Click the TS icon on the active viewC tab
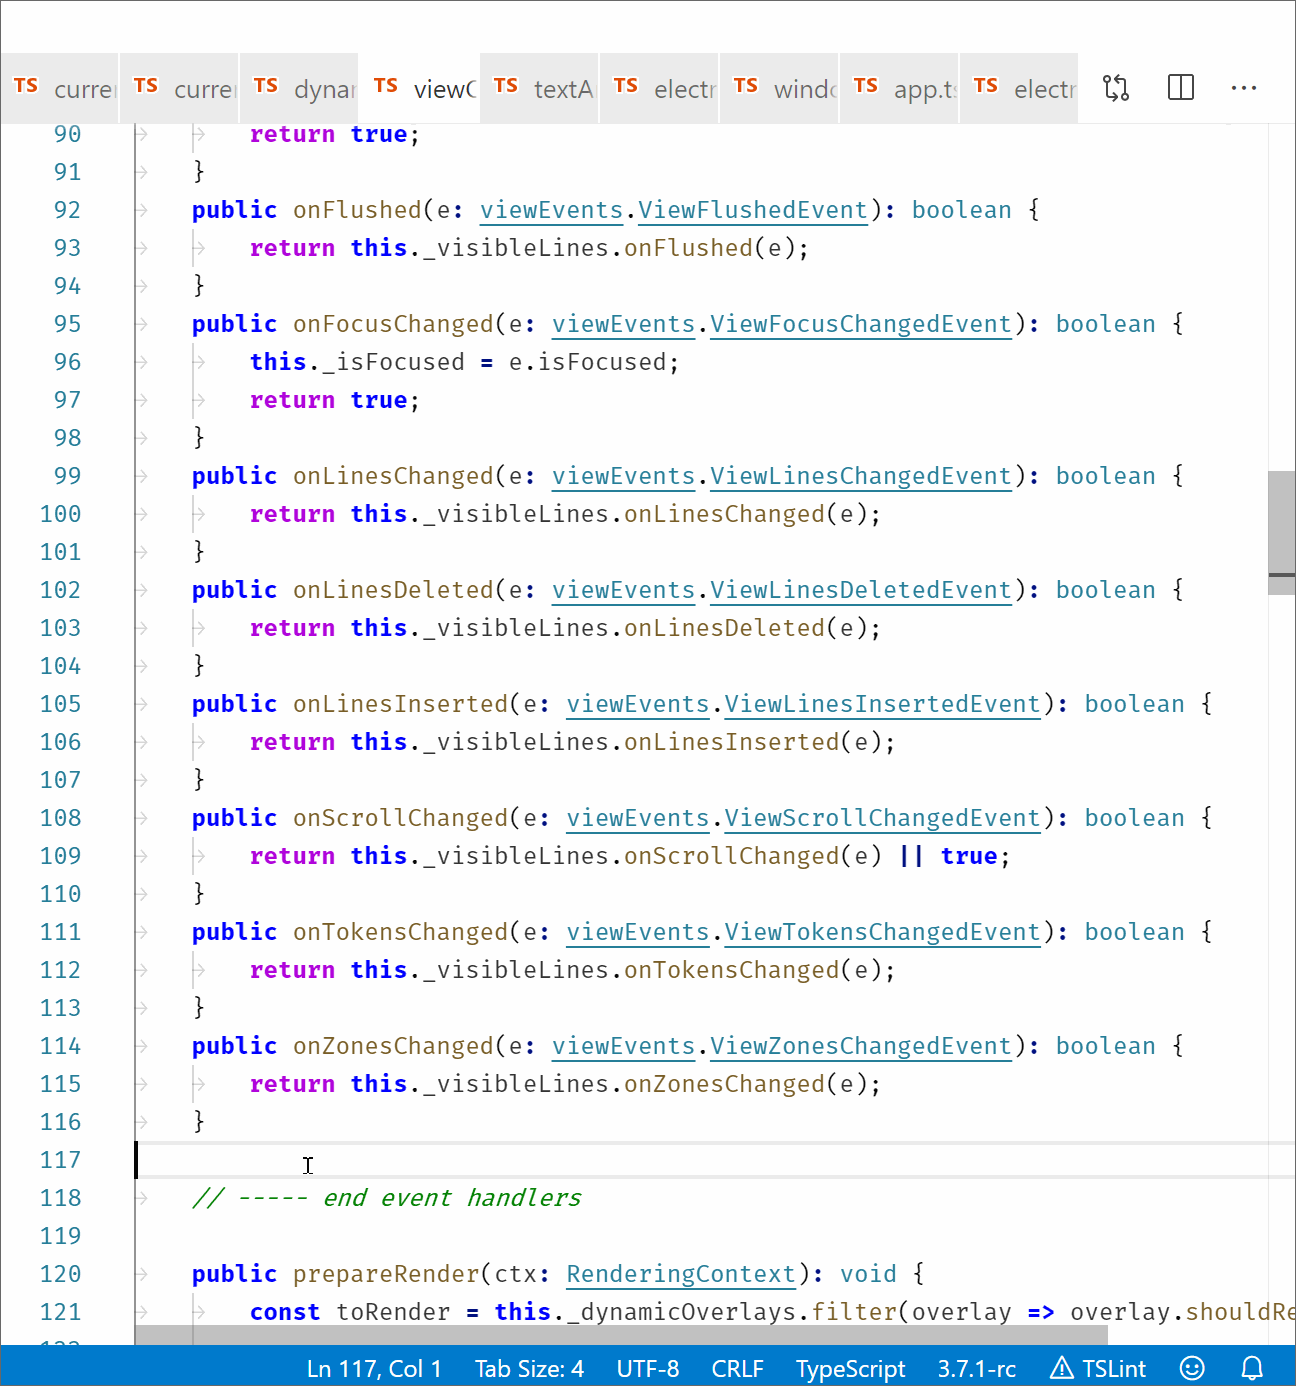 tap(385, 86)
